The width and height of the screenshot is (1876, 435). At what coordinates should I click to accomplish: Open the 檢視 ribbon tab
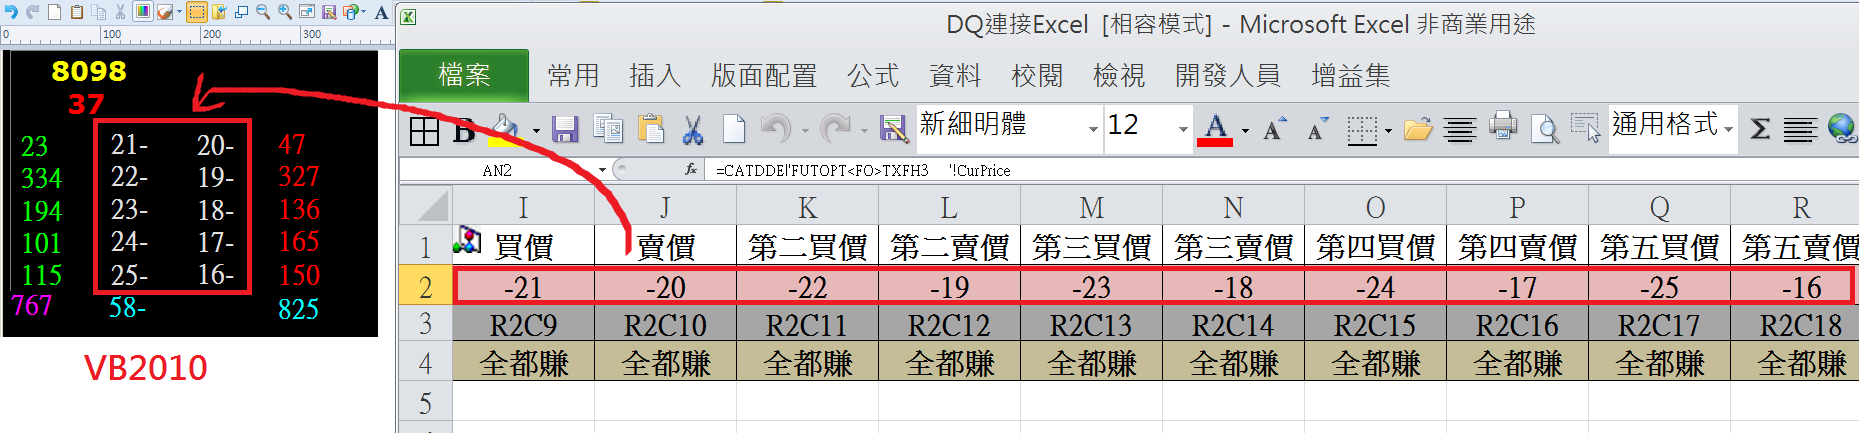pos(1119,75)
